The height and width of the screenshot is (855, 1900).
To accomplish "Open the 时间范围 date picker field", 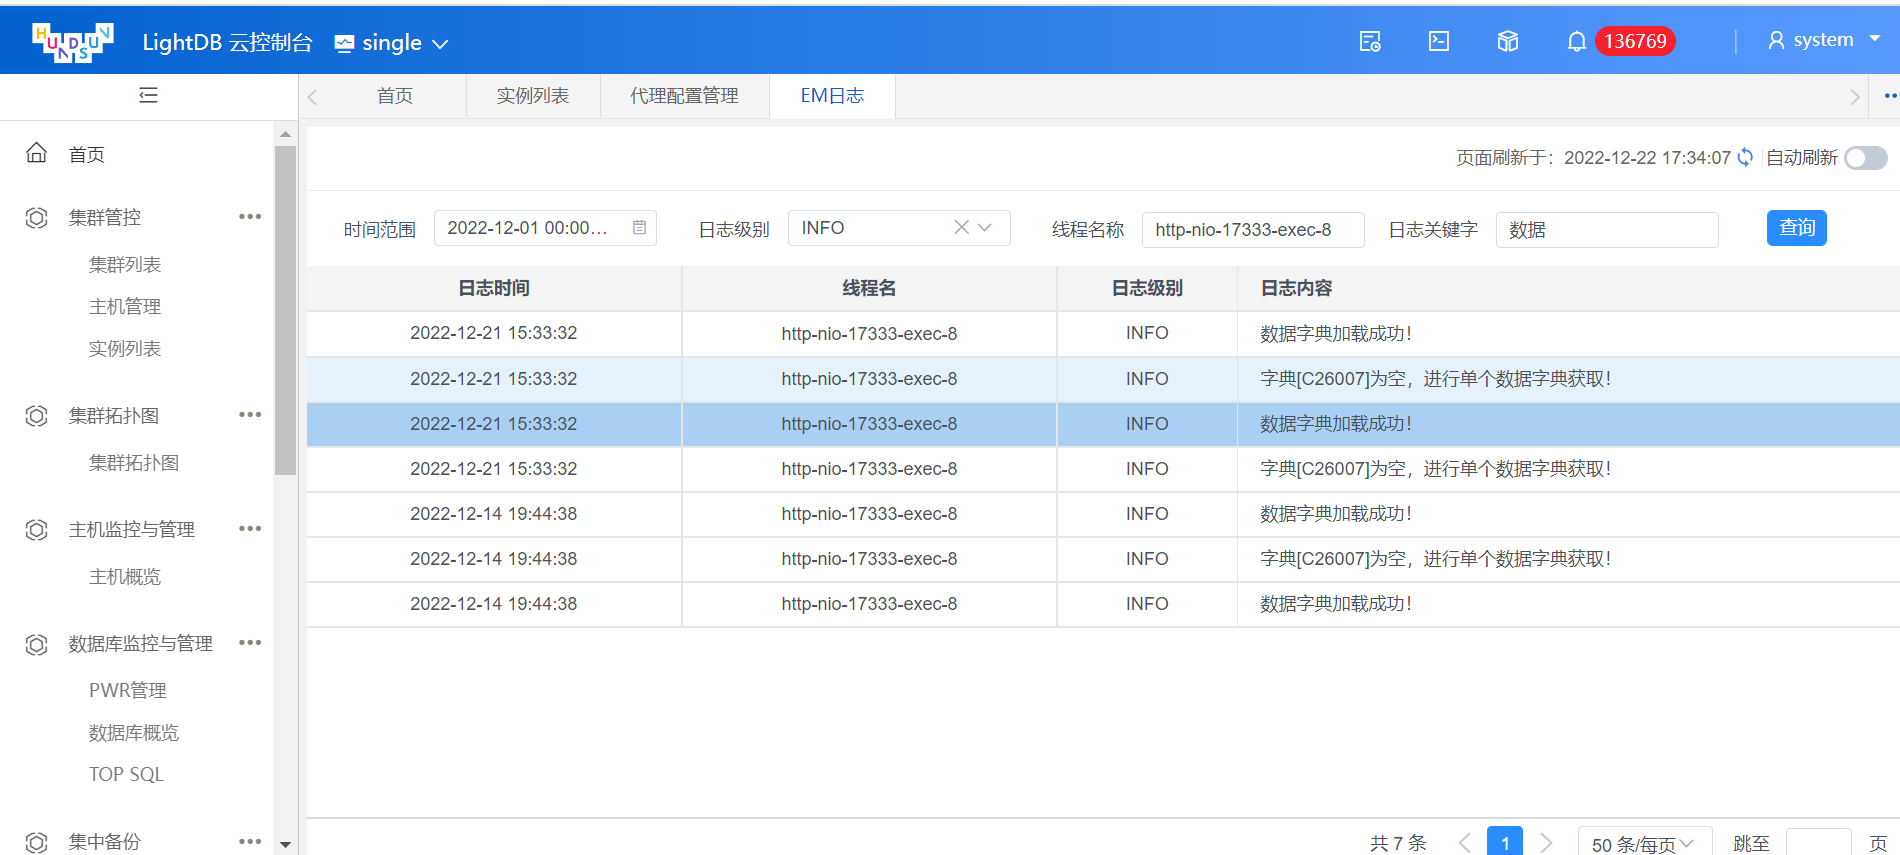I will [x=545, y=228].
